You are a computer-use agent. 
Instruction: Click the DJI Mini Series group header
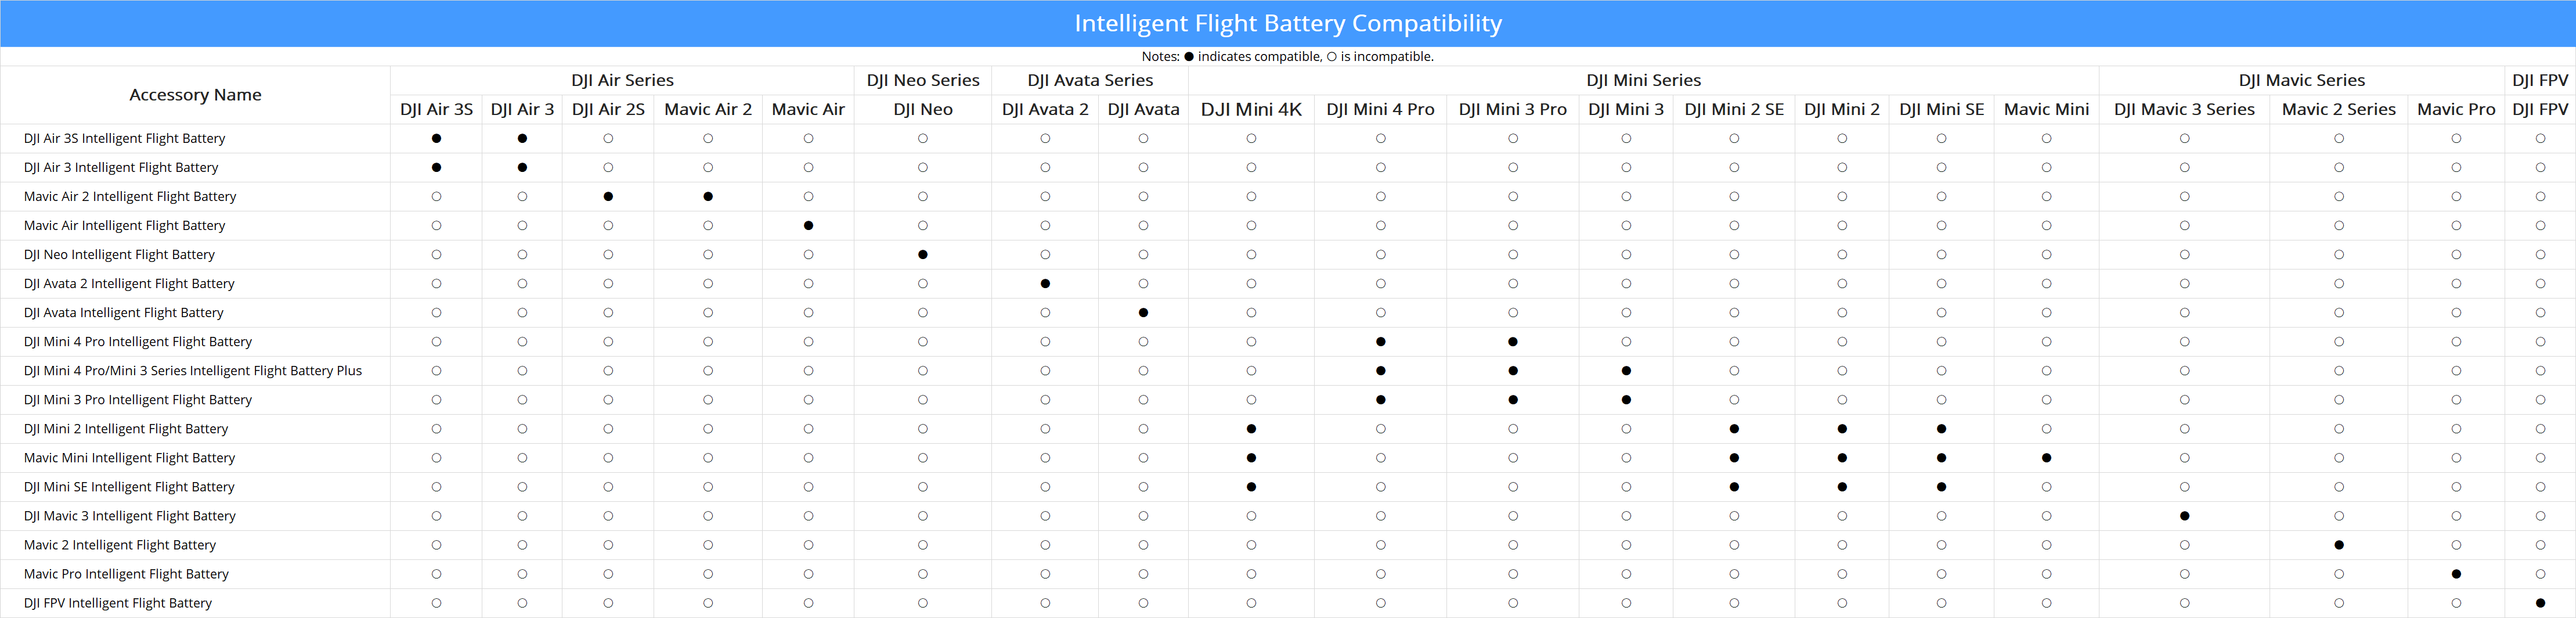1643,80
